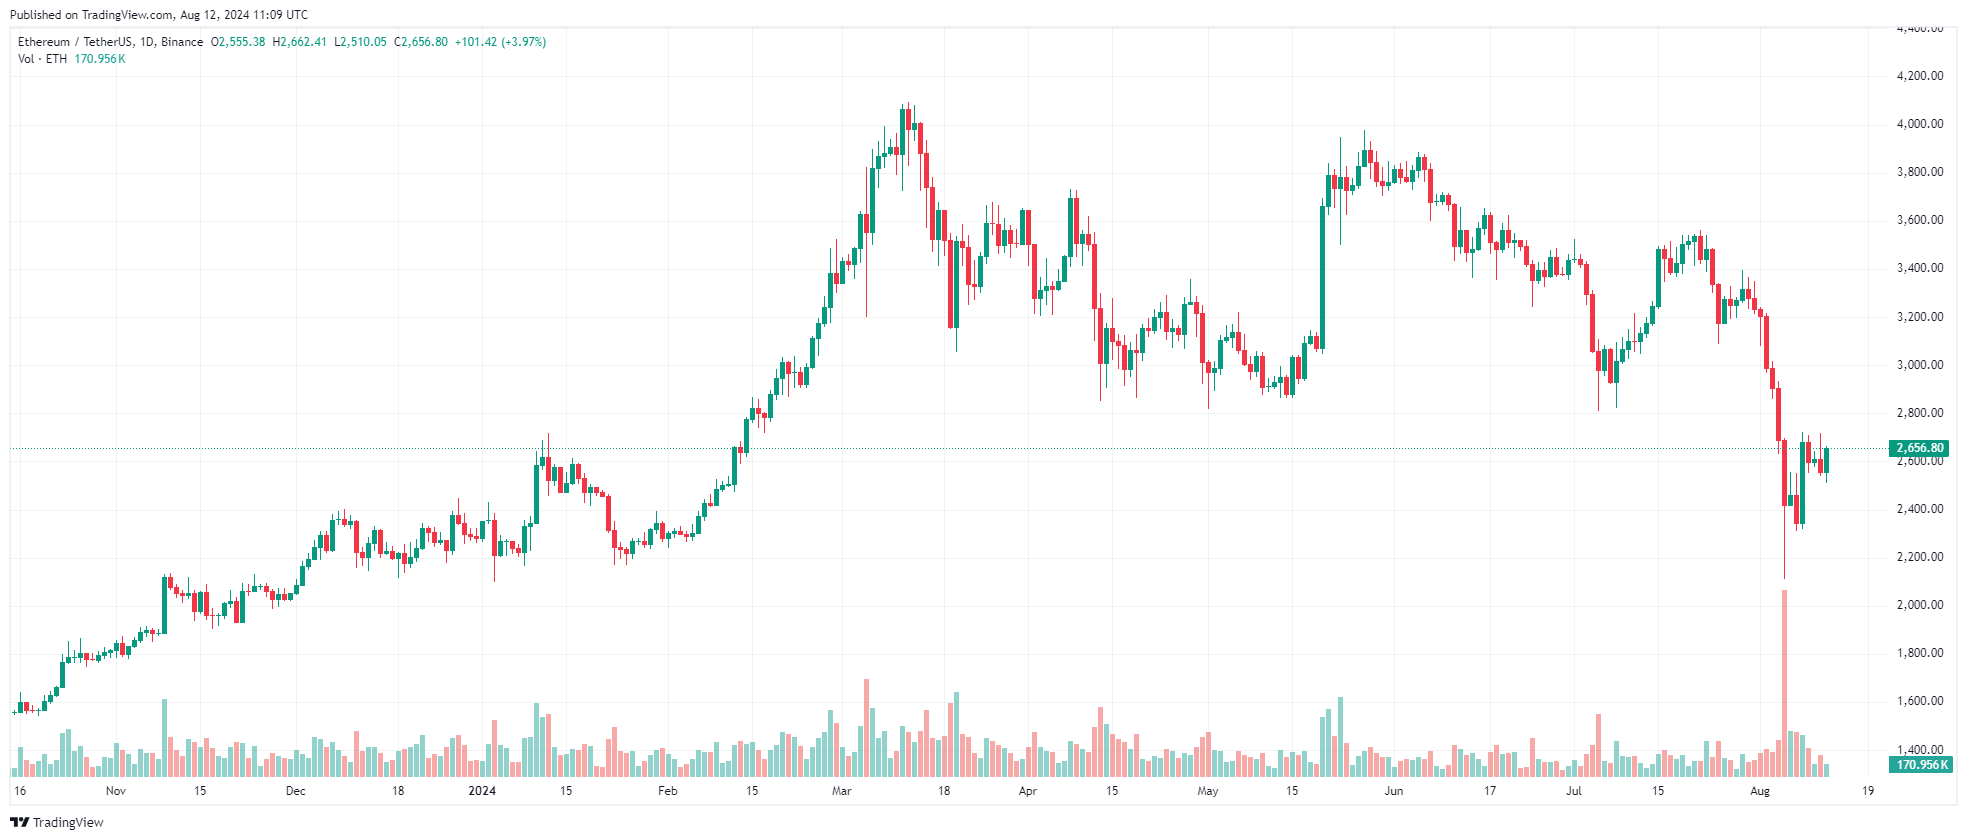The image size is (1967, 840).
Task: Click the Nov label on time axis
Action: (116, 791)
